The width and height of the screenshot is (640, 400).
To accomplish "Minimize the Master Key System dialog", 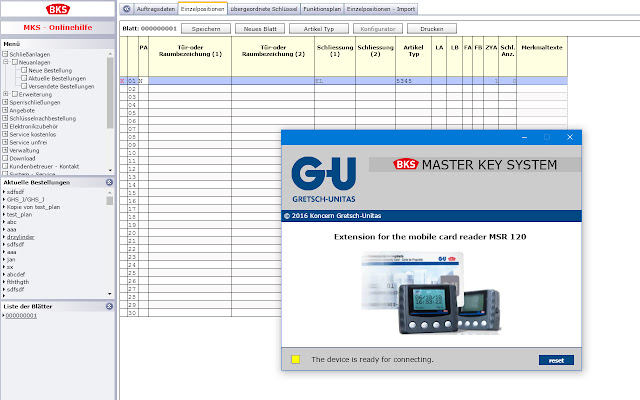I will [524, 137].
